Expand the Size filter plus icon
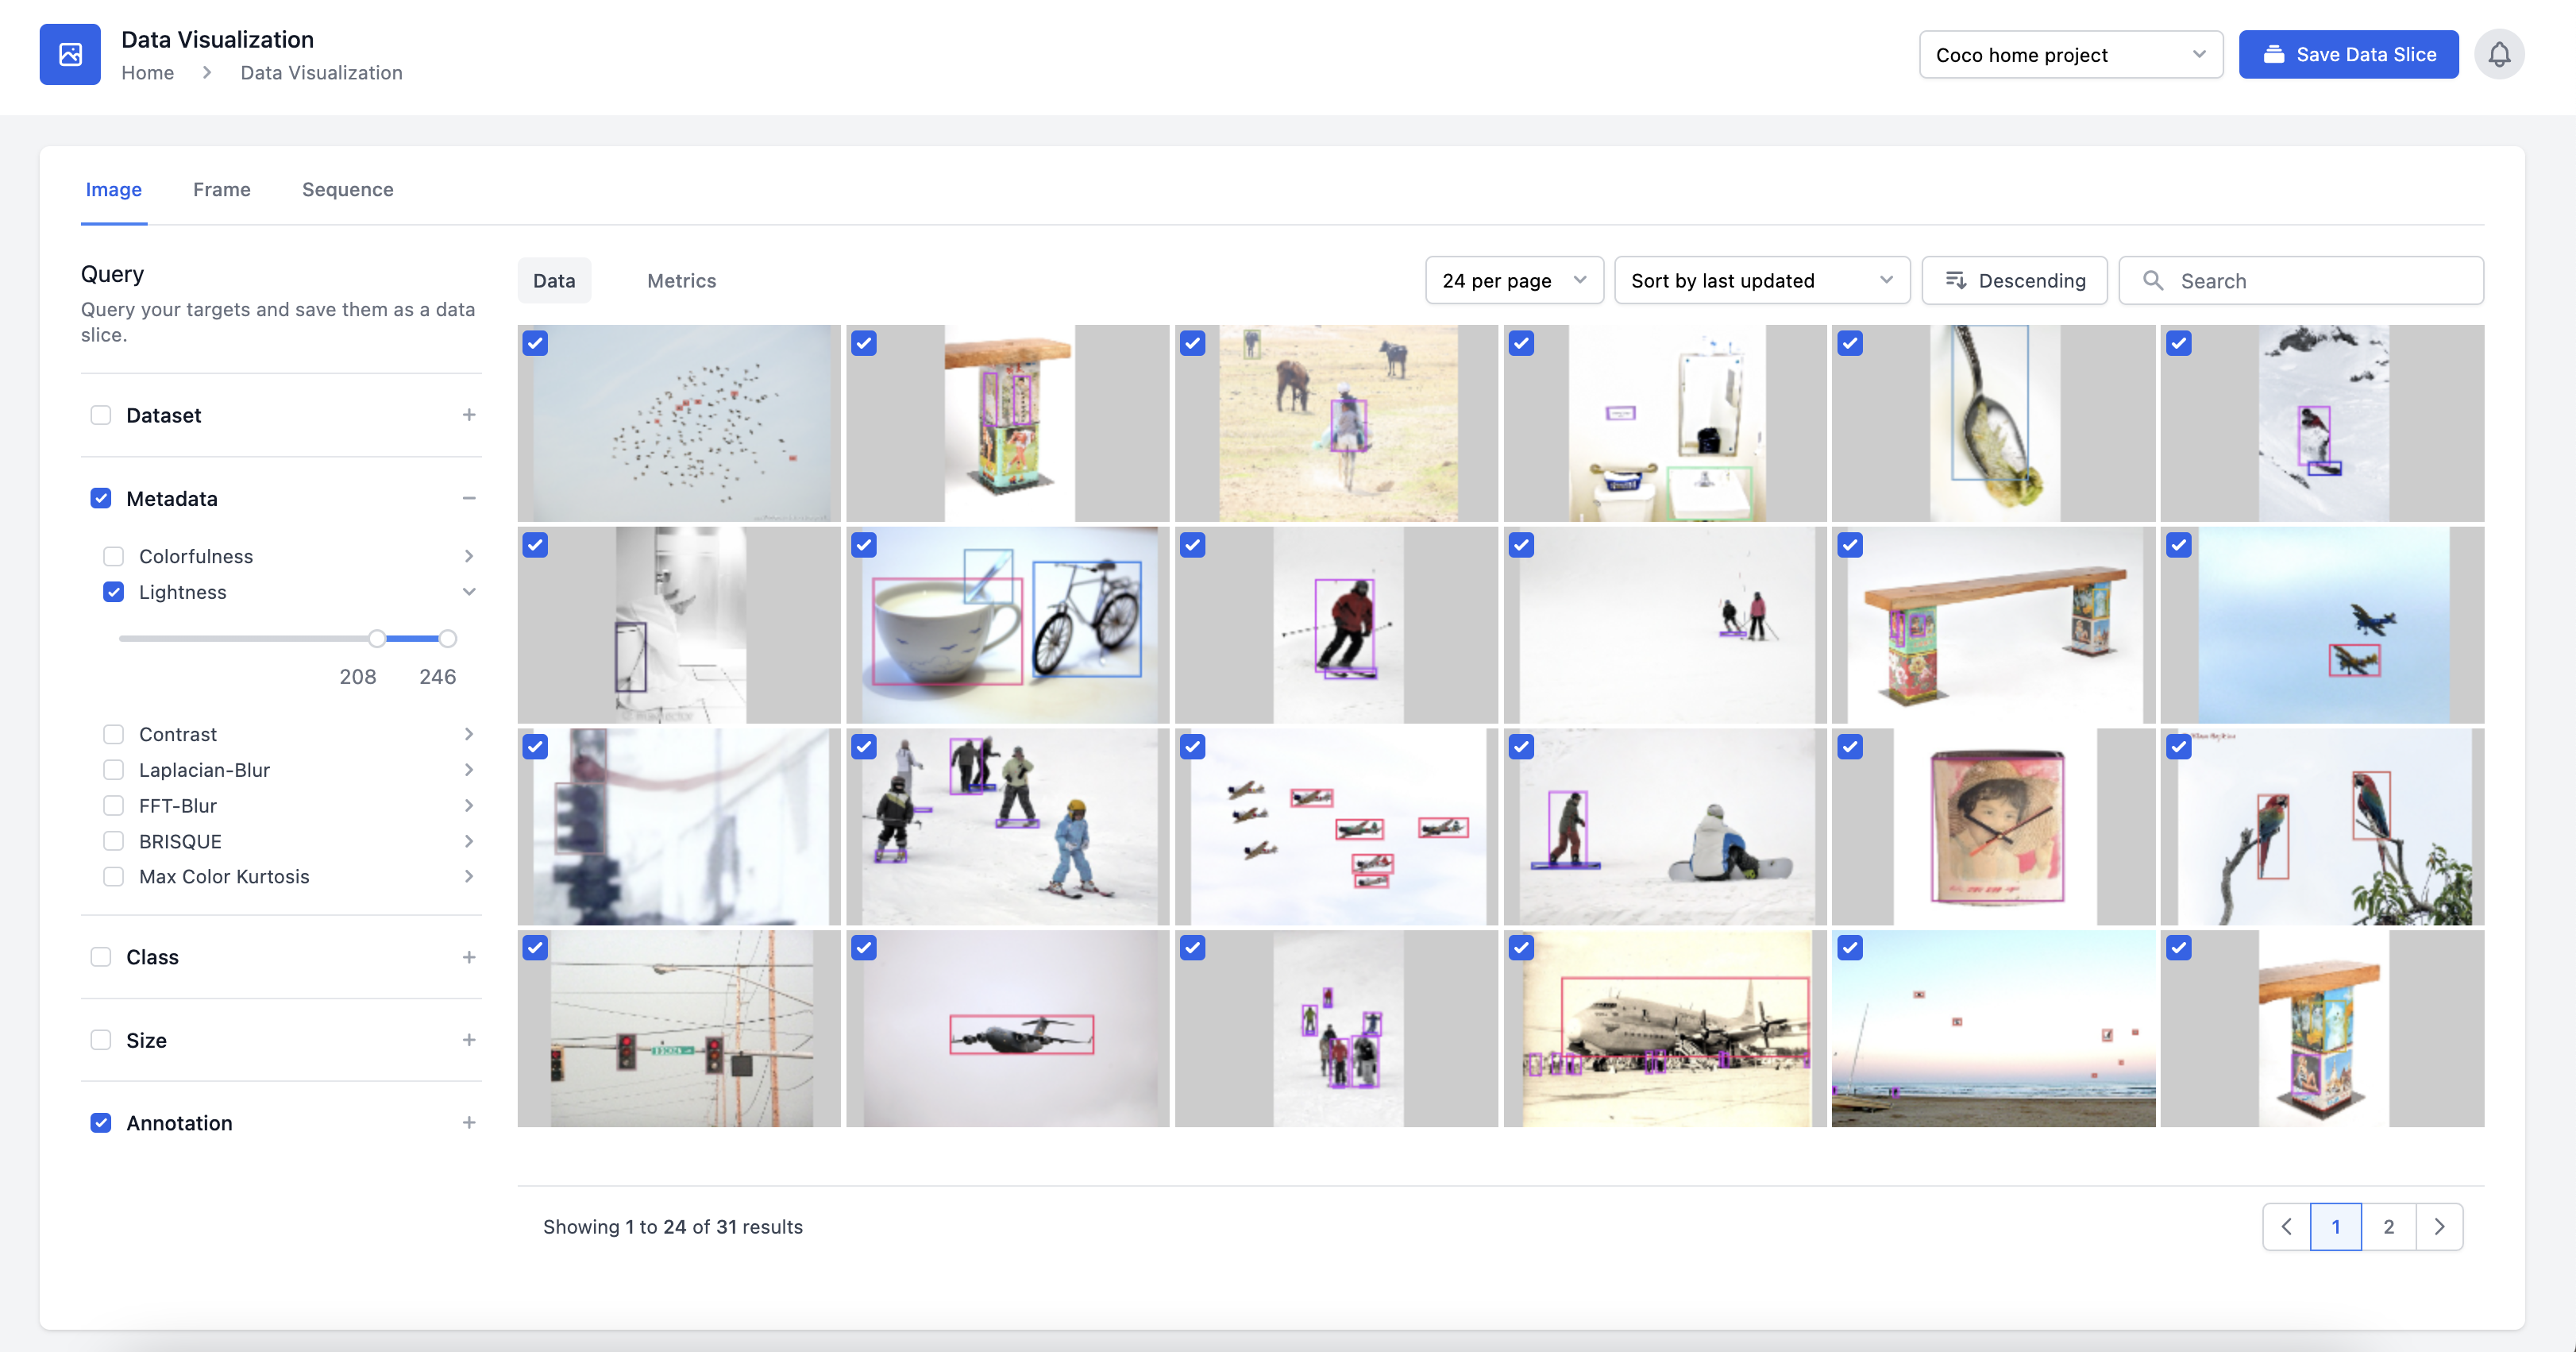2576x1352 pixels. click(468, 1040)
